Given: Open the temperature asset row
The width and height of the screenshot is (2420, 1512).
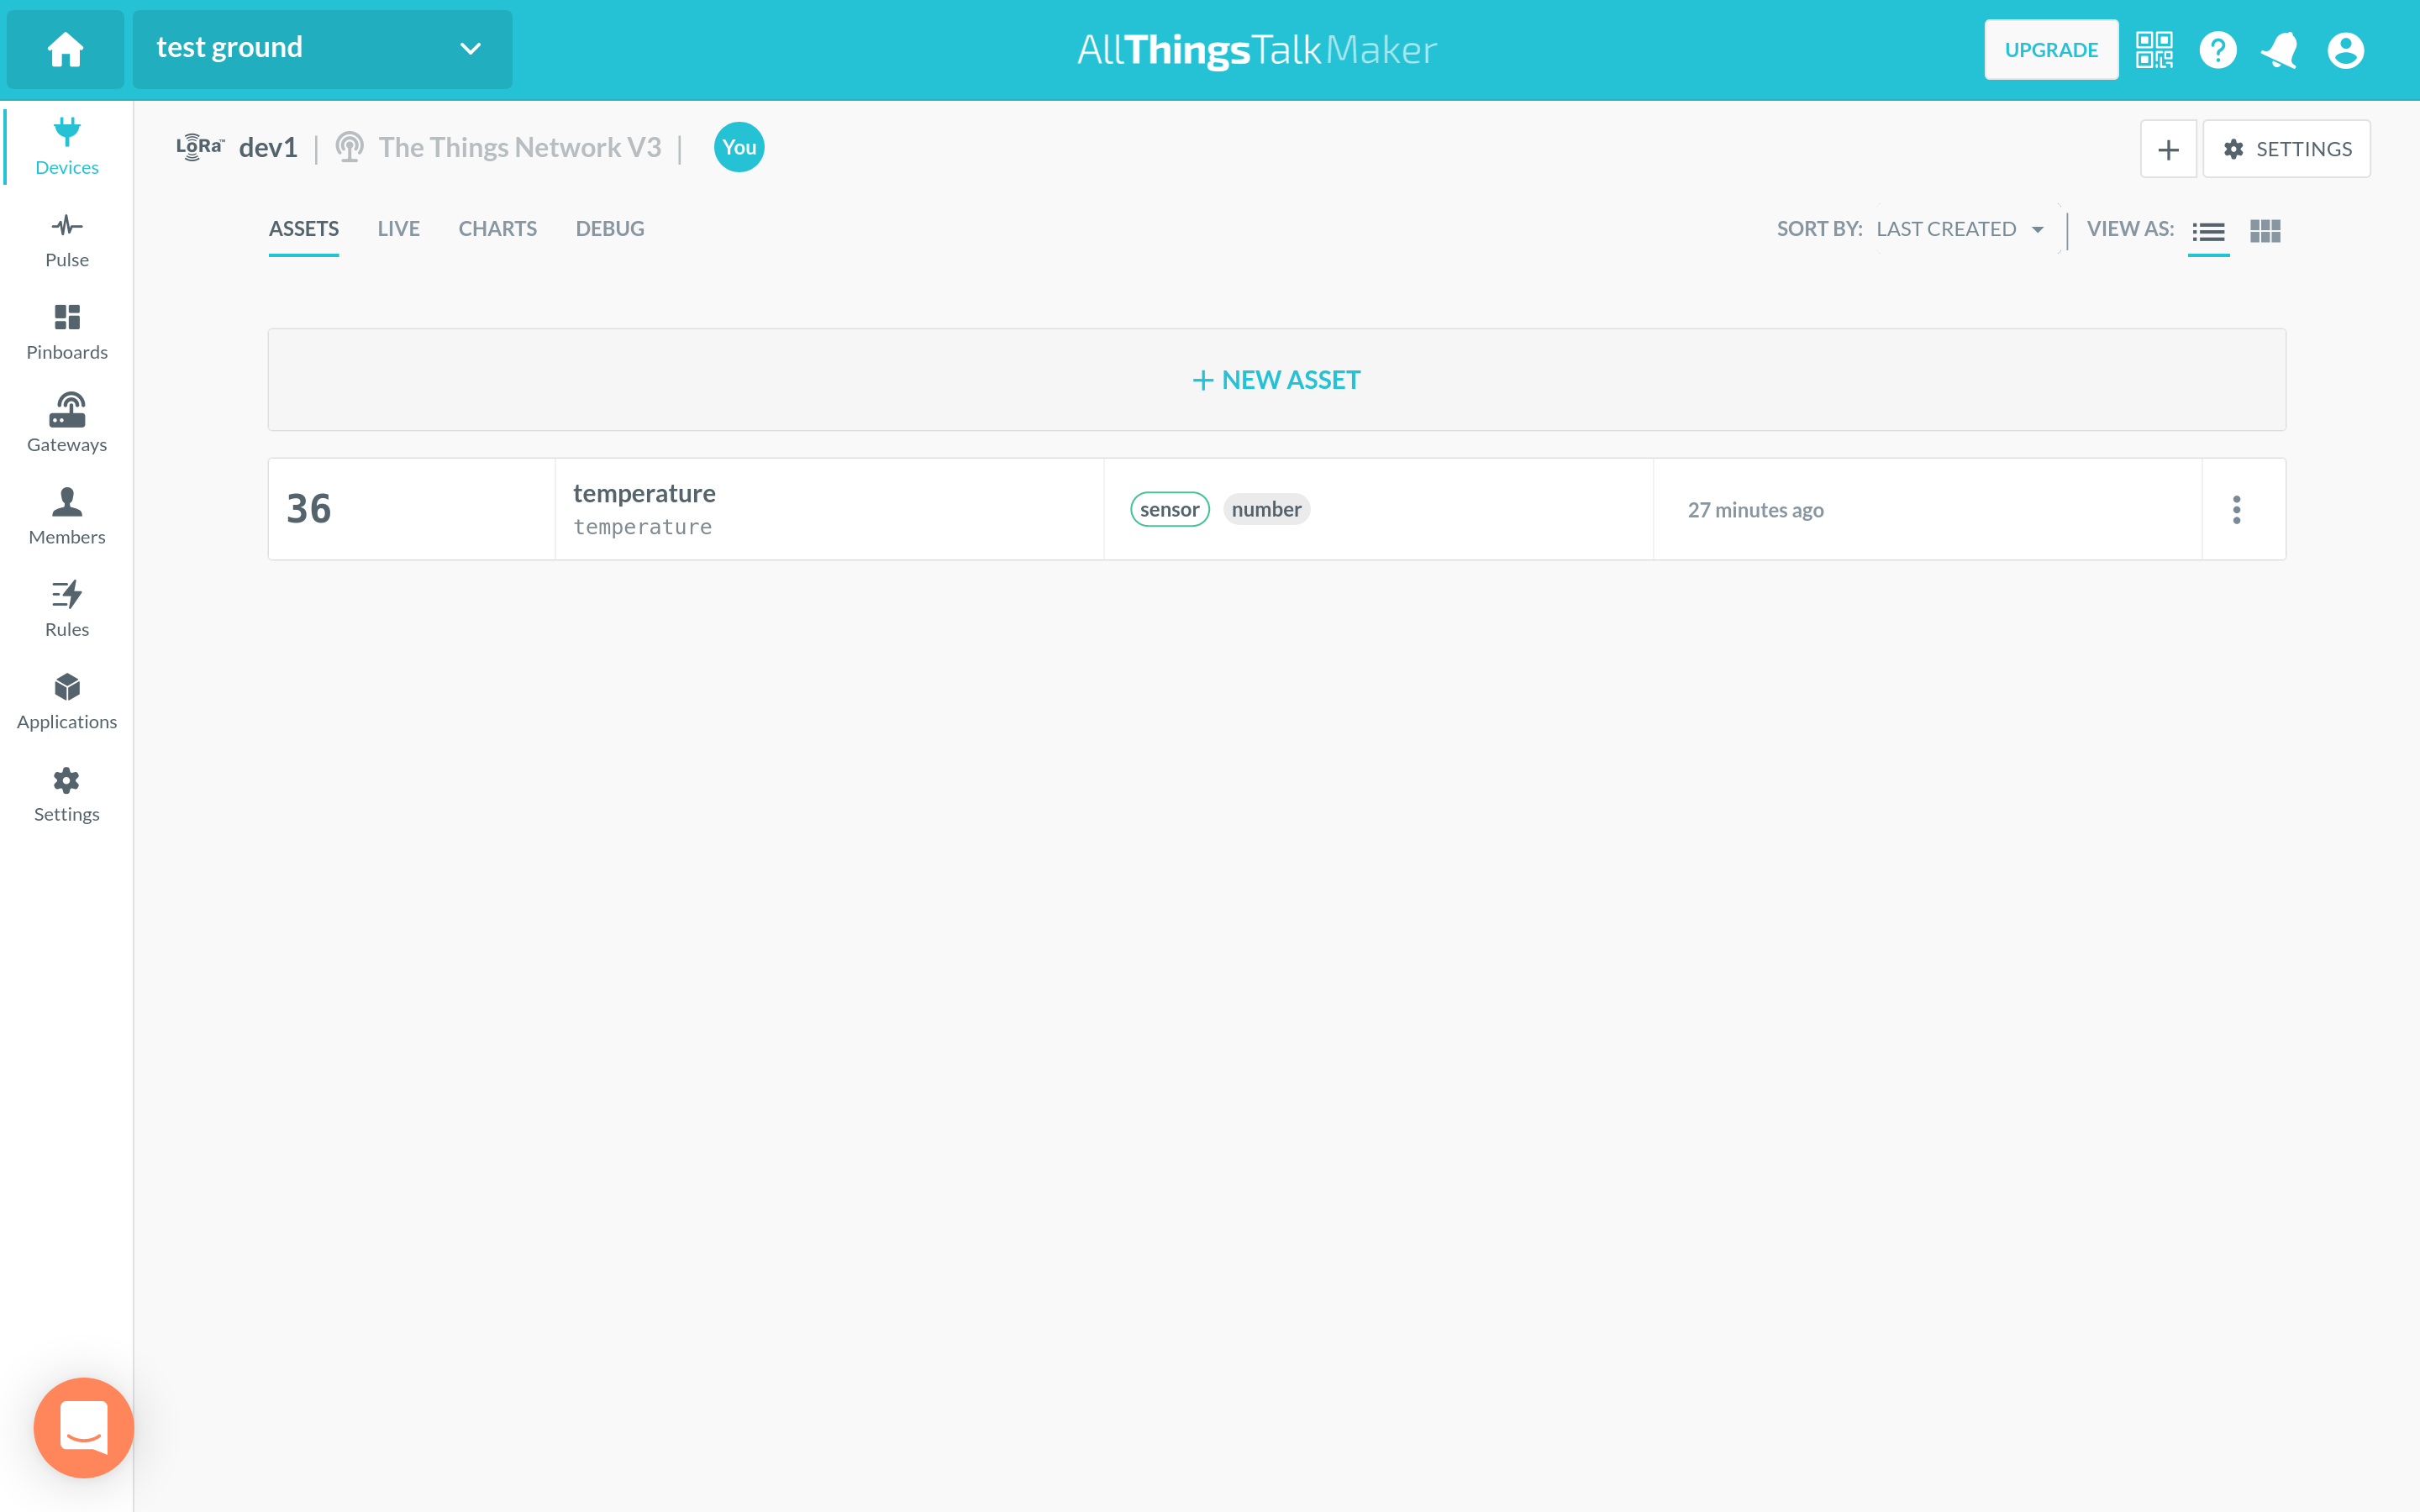Looking at the screenshot, I should (828, 509).
